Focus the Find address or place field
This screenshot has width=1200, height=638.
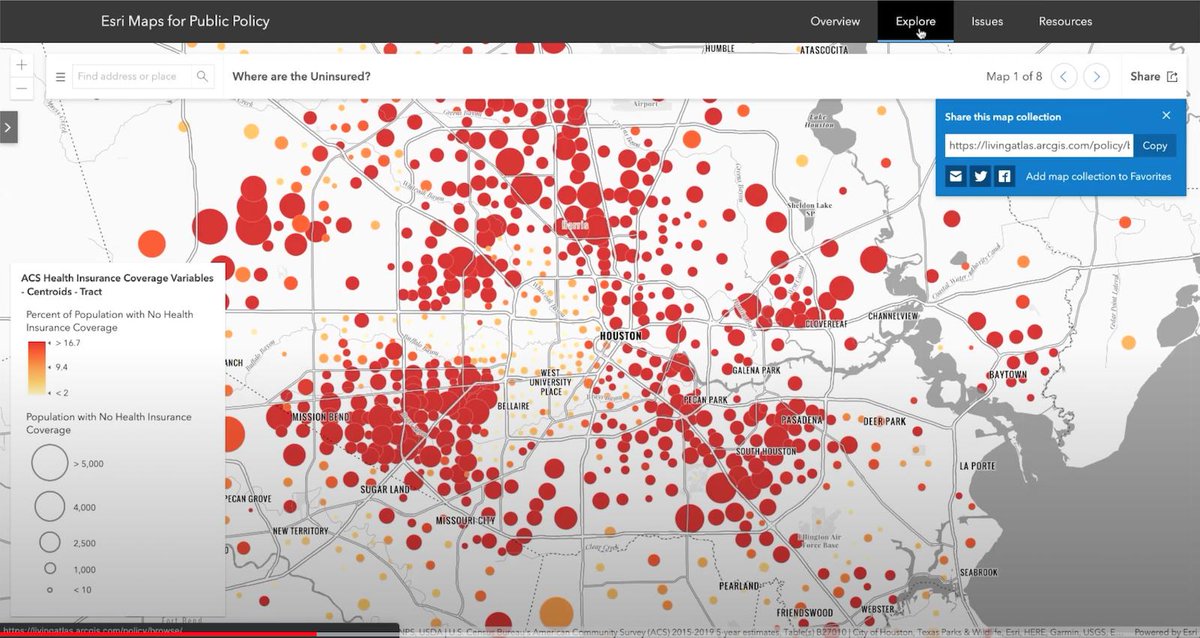132,76
